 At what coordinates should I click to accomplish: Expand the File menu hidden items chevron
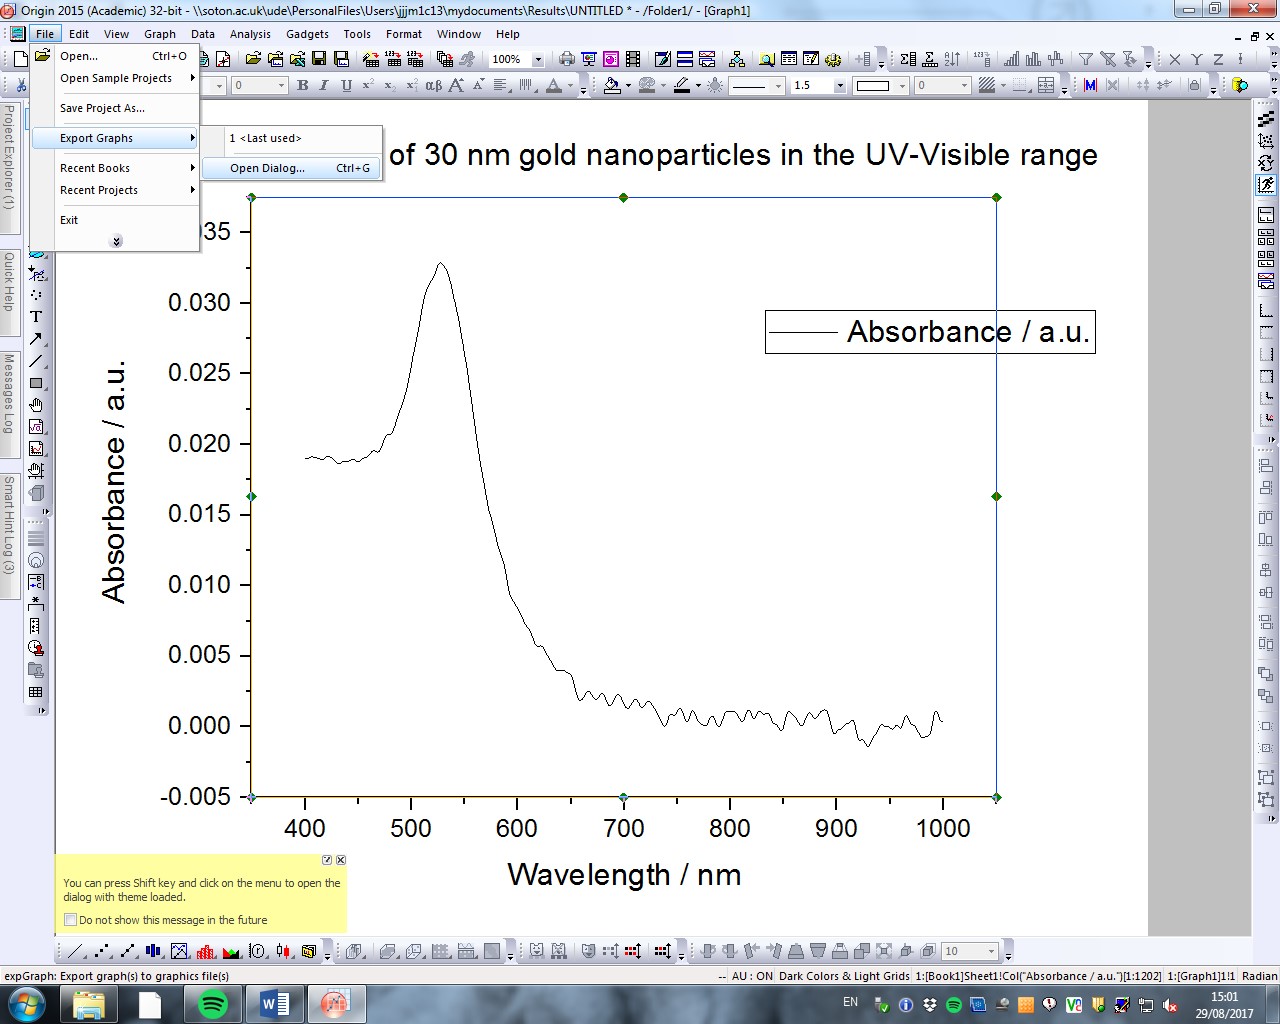(116, 241)
